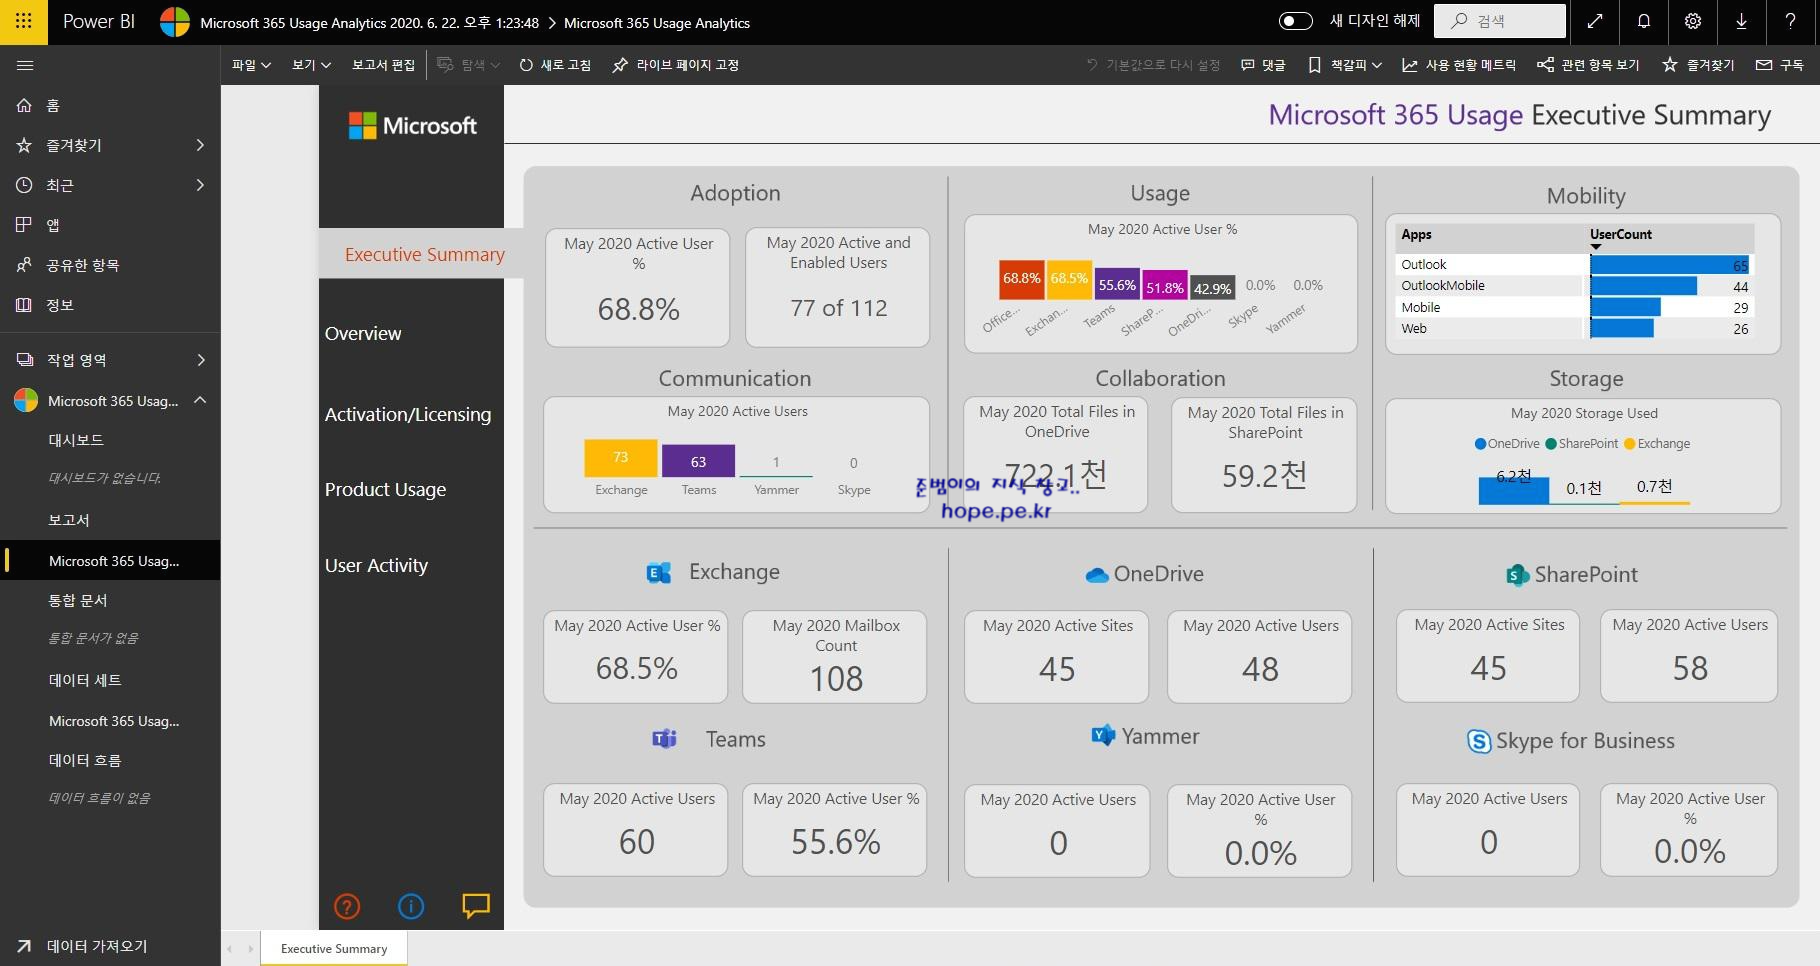Open Comments in toolbar

click(x=1263, y=65)
